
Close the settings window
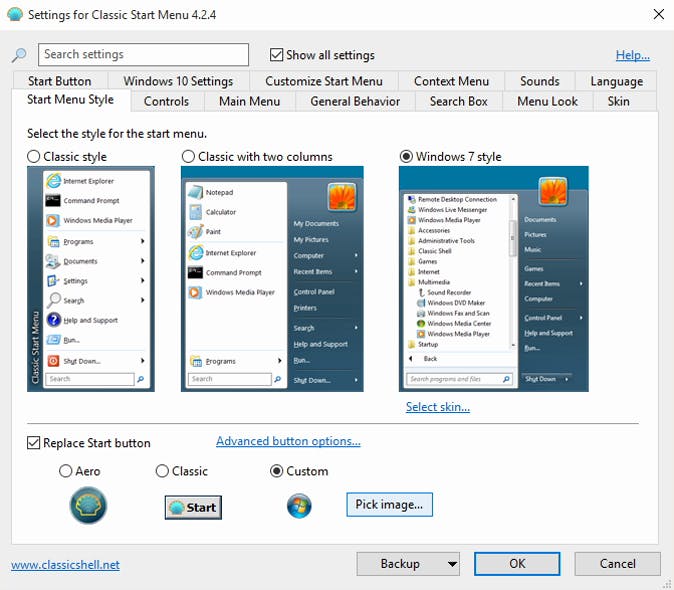[x=659, y=14]
